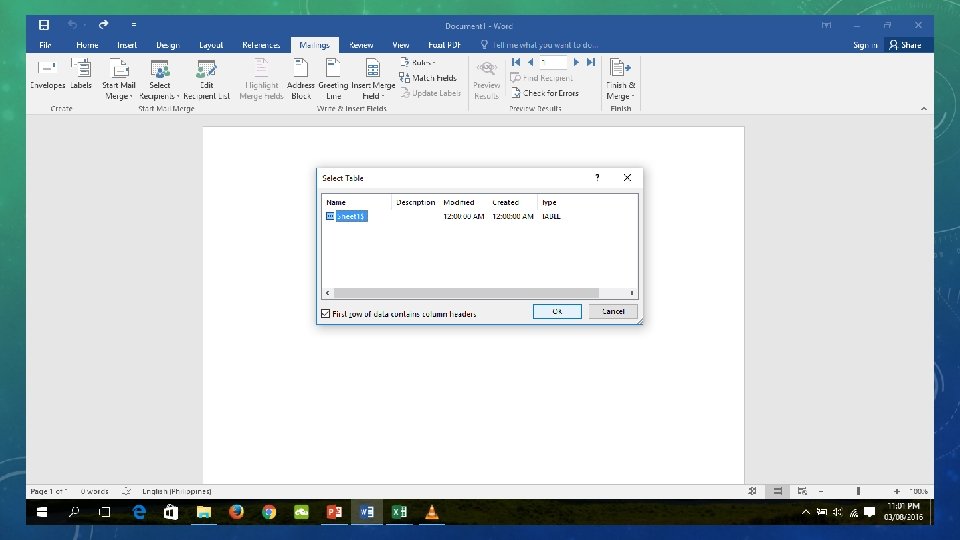The image size is (960, 540).
Task: Open the Insert Merge Field dropdown
Action: tap(373, 78)
